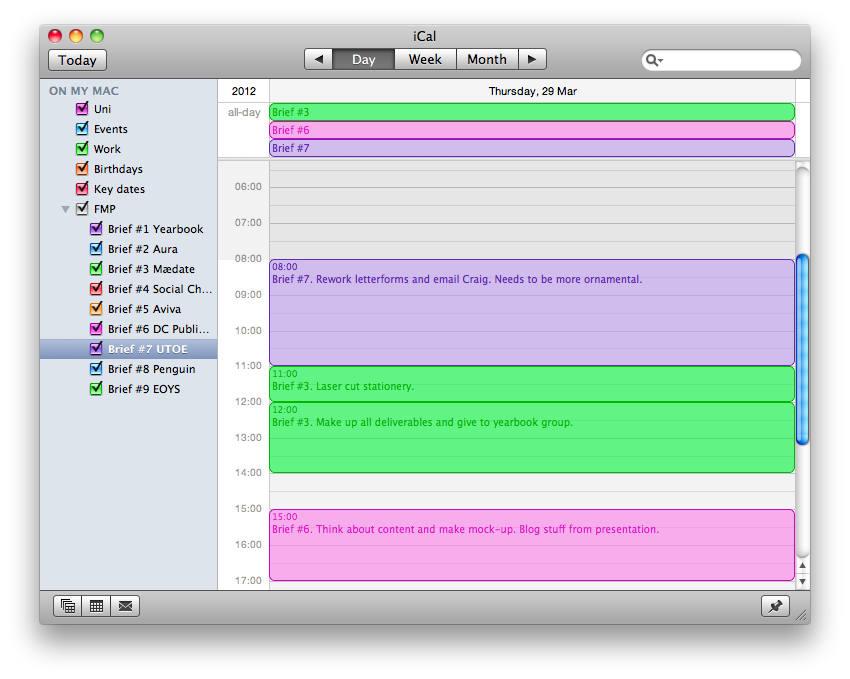Click the 2012 year label
This screenshot has width=850, height=679.
pyautogui.click(x=243, y=91)
